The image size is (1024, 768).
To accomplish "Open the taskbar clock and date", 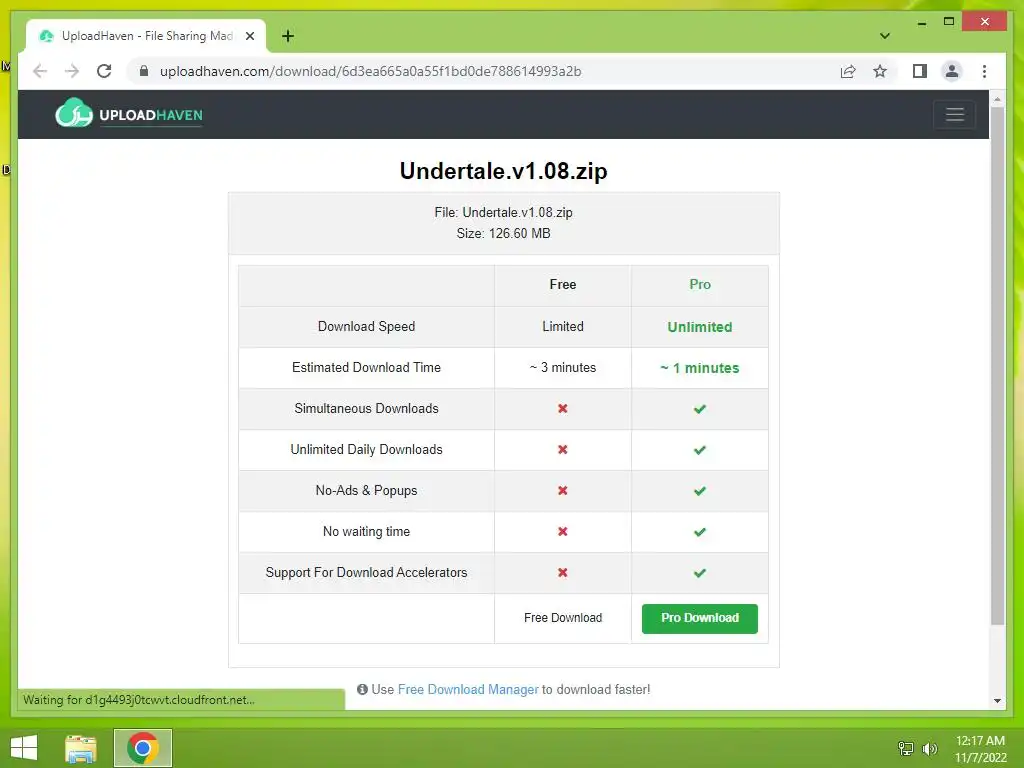I will coord(980,749).
